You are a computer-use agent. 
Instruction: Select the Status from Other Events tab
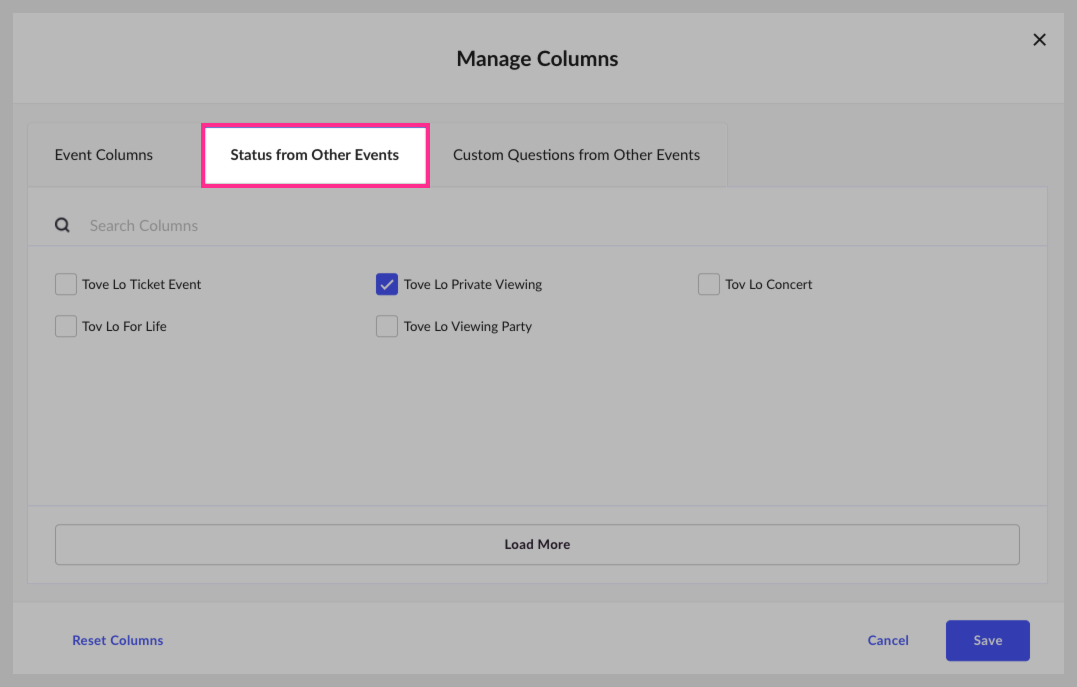[315, 155]
